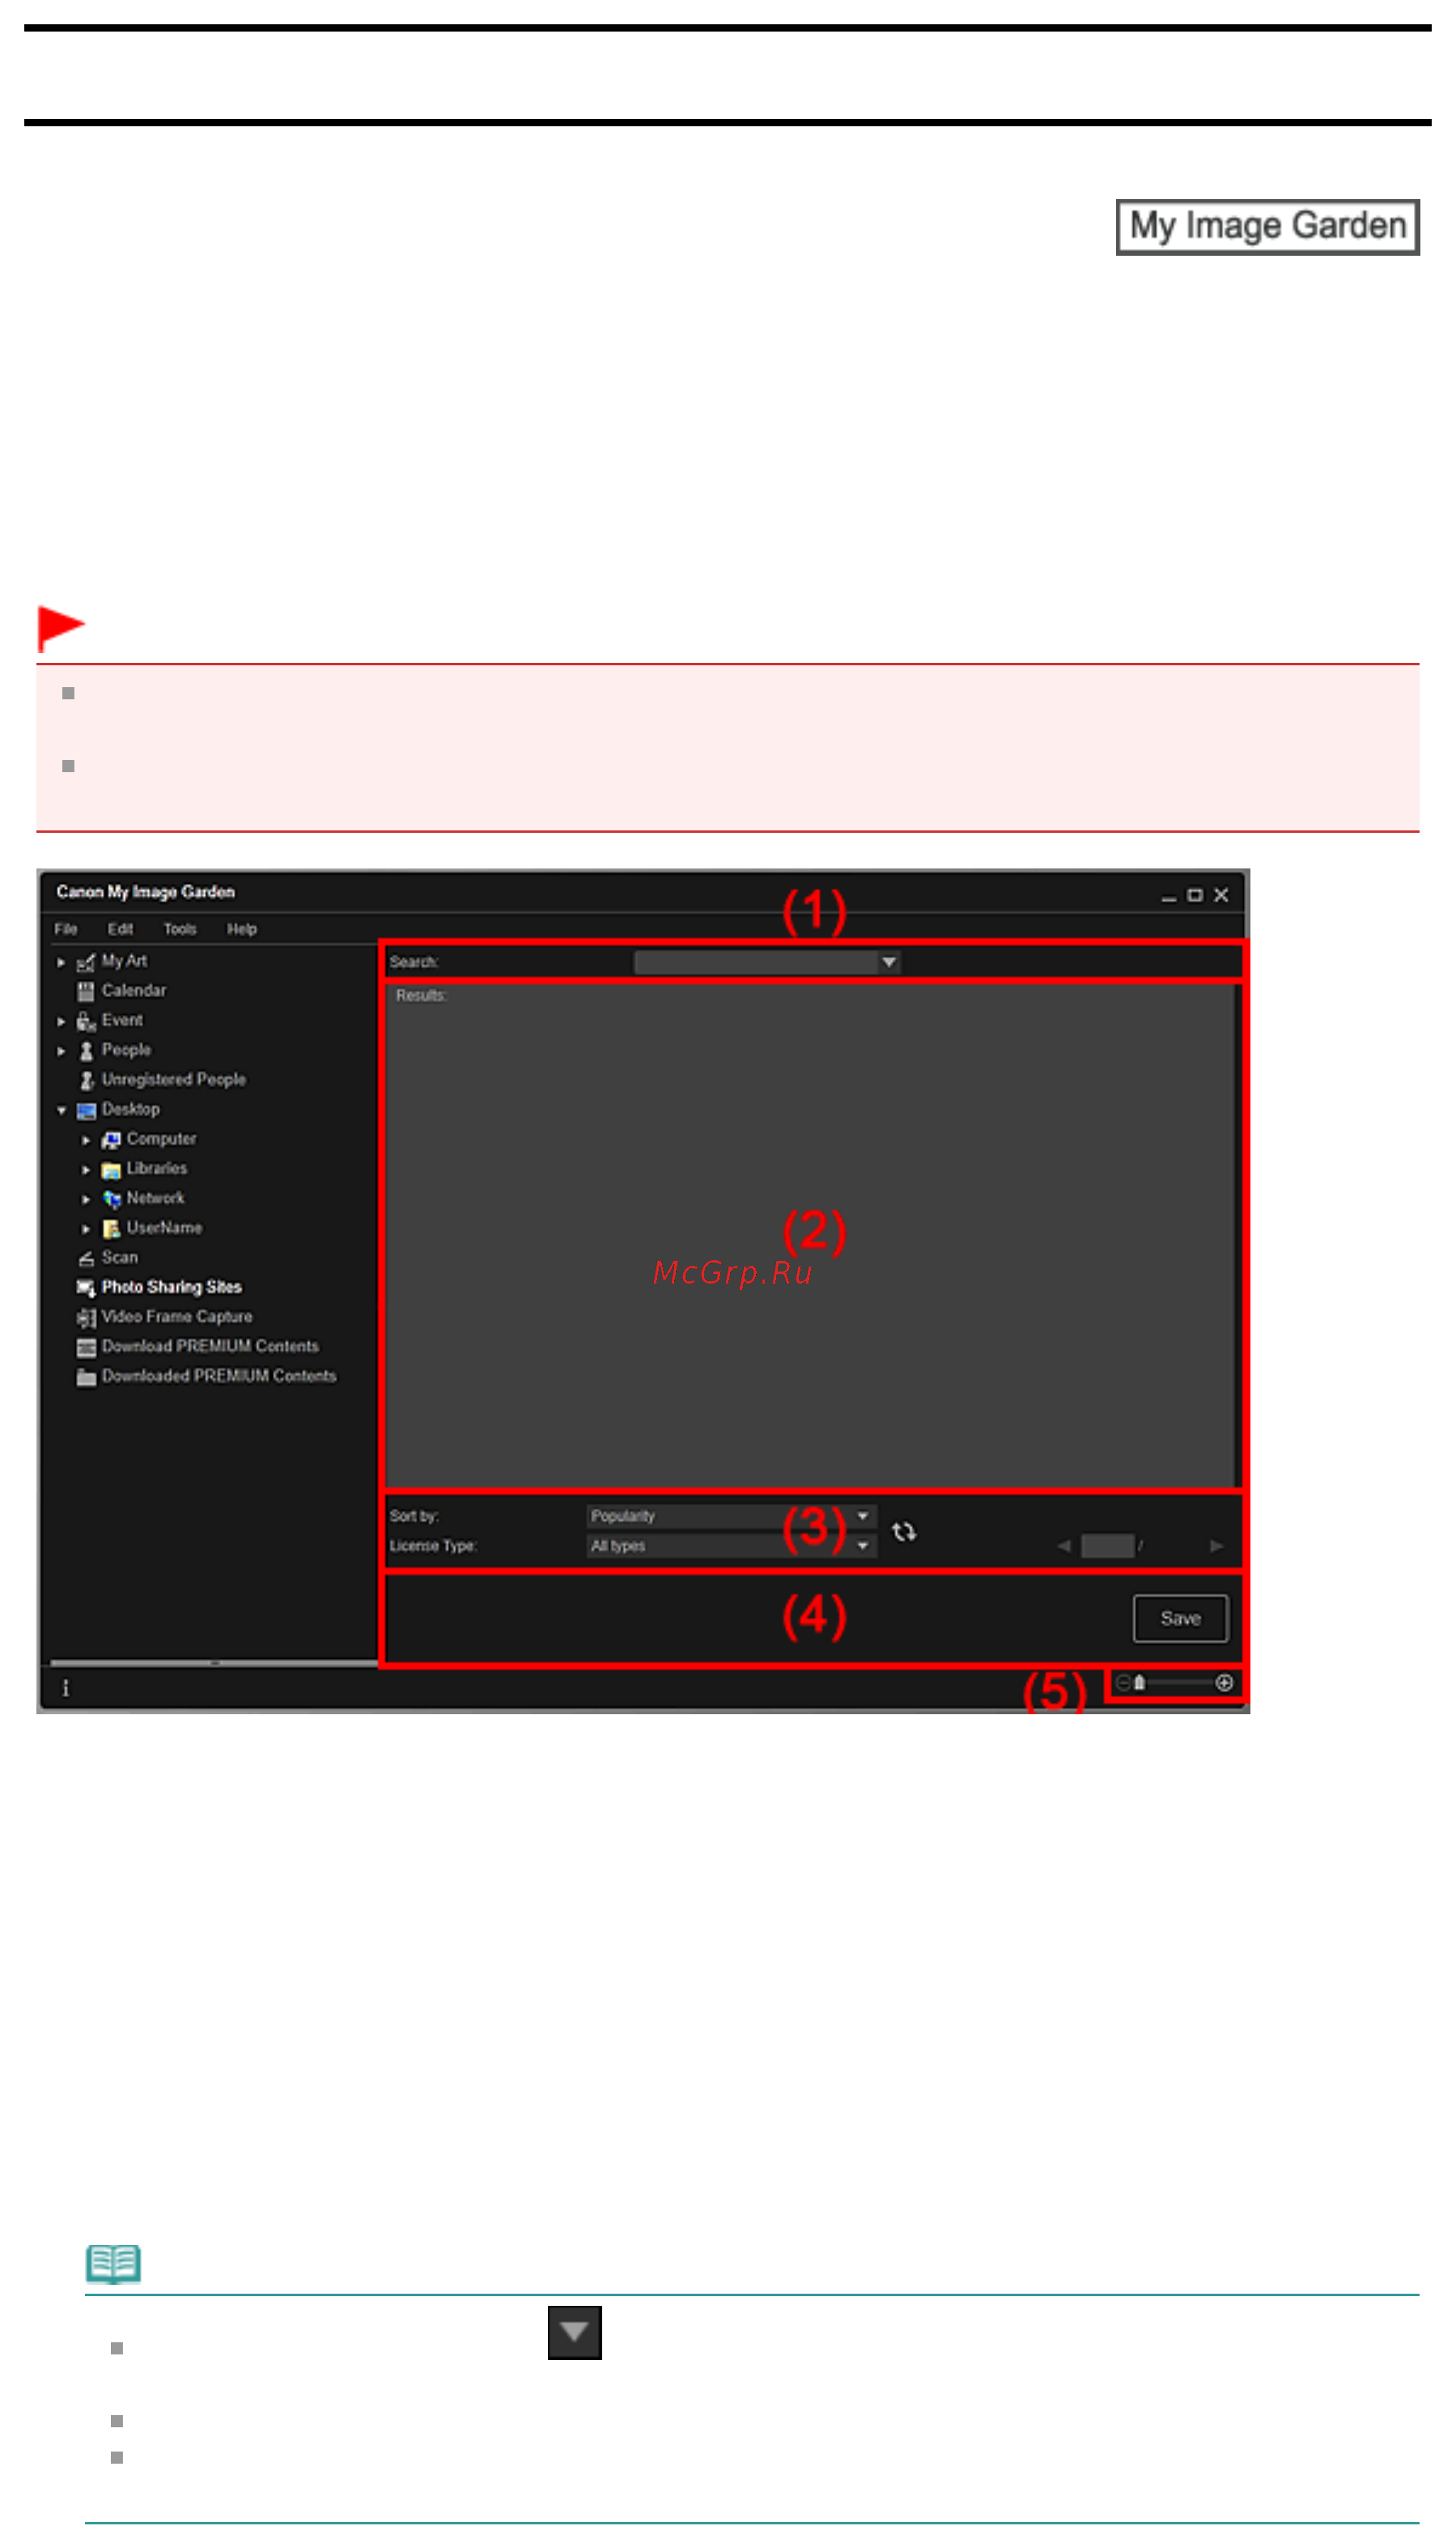Collapse the Desktop tree node
The height and width of the screenshot is (2543, 1456).
61,1110
